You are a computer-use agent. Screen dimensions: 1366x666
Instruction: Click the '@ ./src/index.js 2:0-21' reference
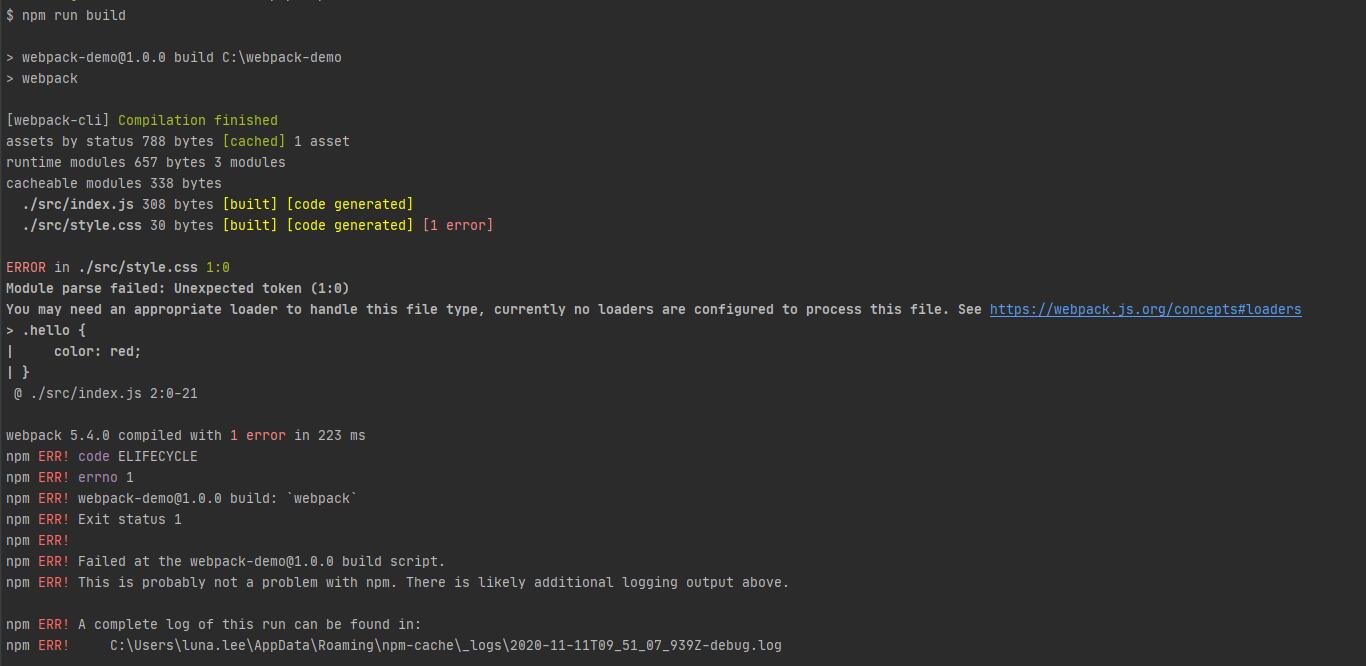tap(105, 394)
